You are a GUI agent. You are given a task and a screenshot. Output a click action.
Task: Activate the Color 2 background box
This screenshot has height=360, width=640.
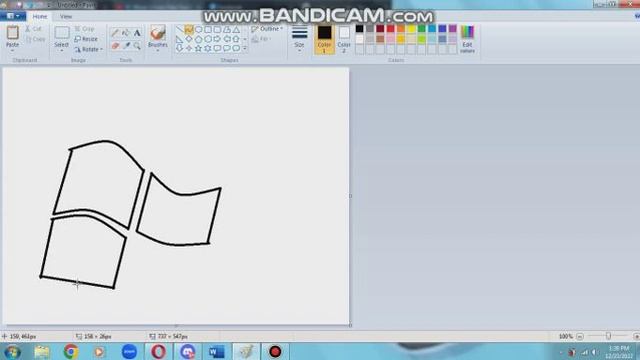[x=344, y=39]
